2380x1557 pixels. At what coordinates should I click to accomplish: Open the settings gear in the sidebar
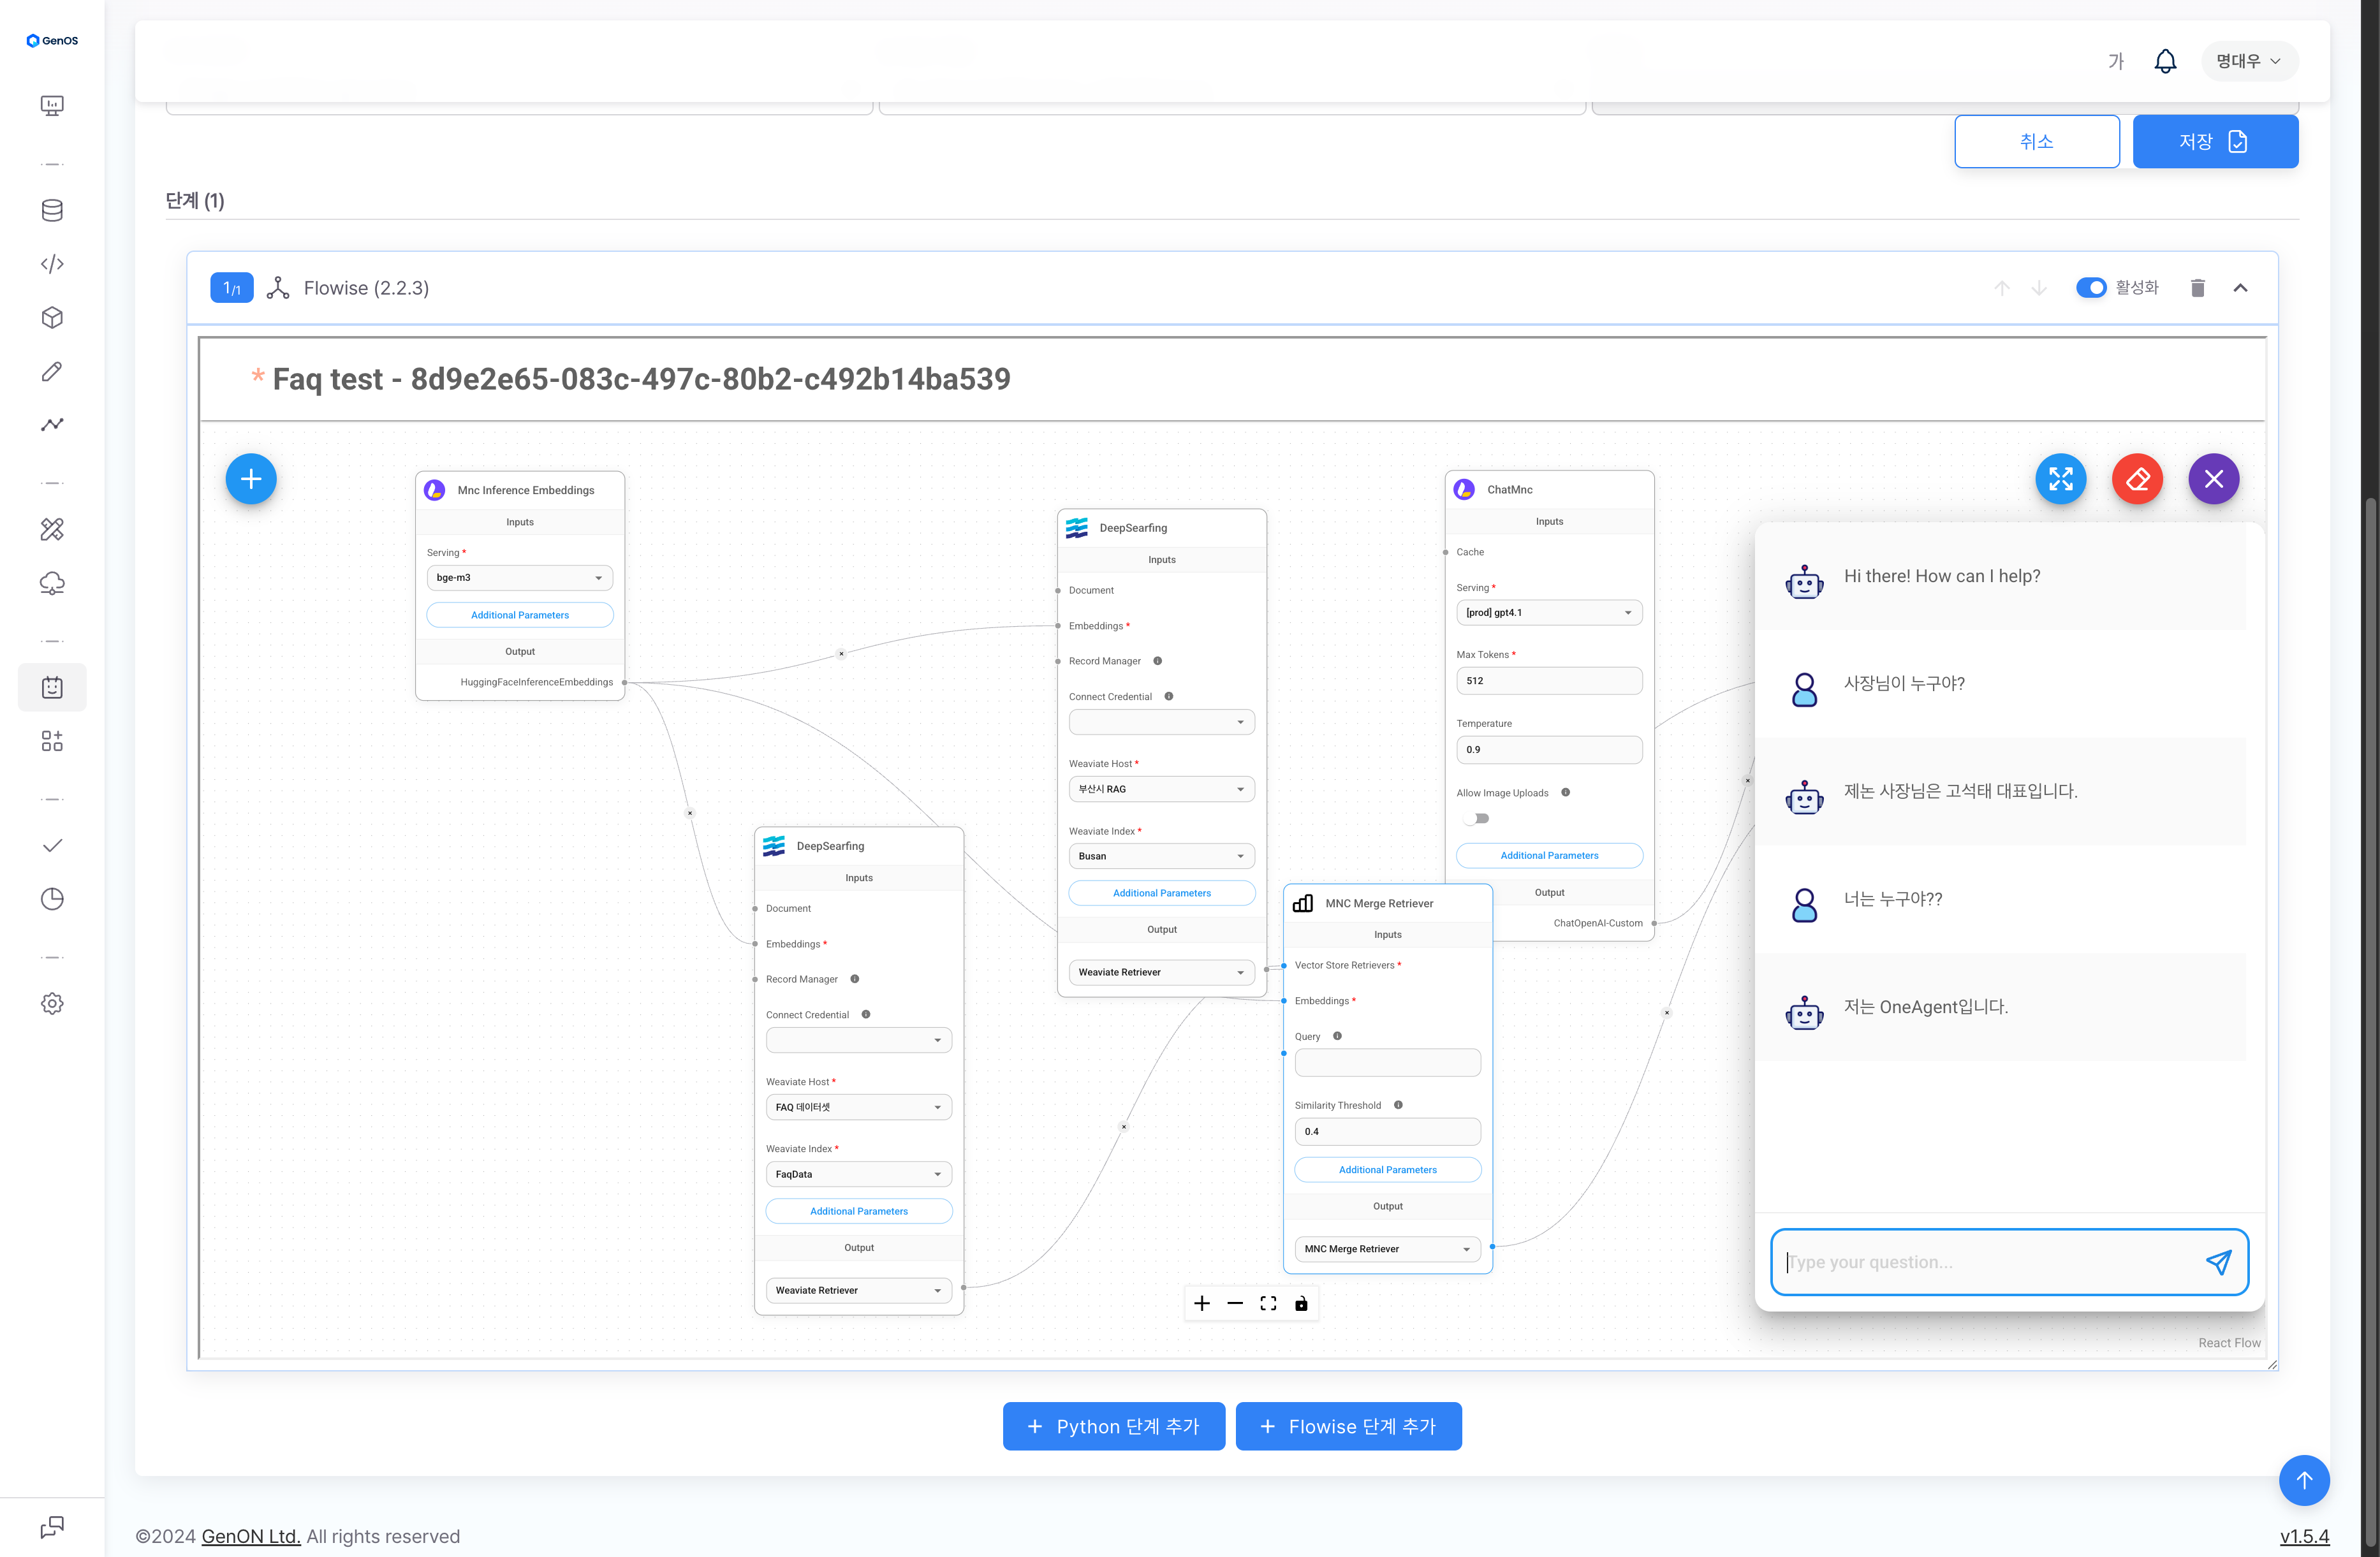pyautogui.click(x=52, y=1003)
